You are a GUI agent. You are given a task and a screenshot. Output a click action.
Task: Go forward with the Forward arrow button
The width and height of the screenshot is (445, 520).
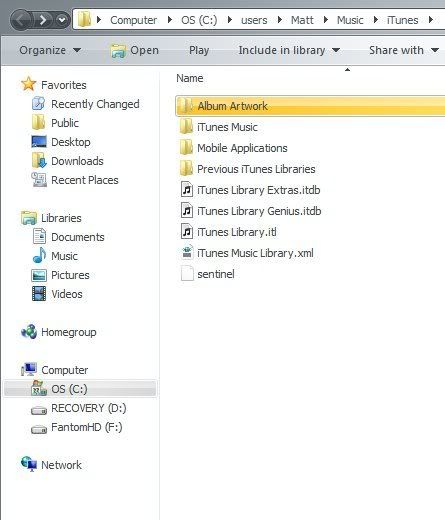43,20
